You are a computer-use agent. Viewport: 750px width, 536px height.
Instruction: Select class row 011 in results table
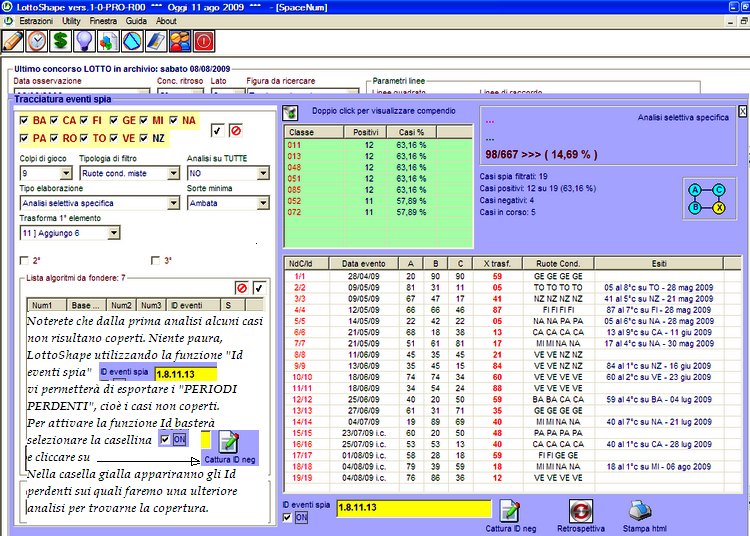378,145
